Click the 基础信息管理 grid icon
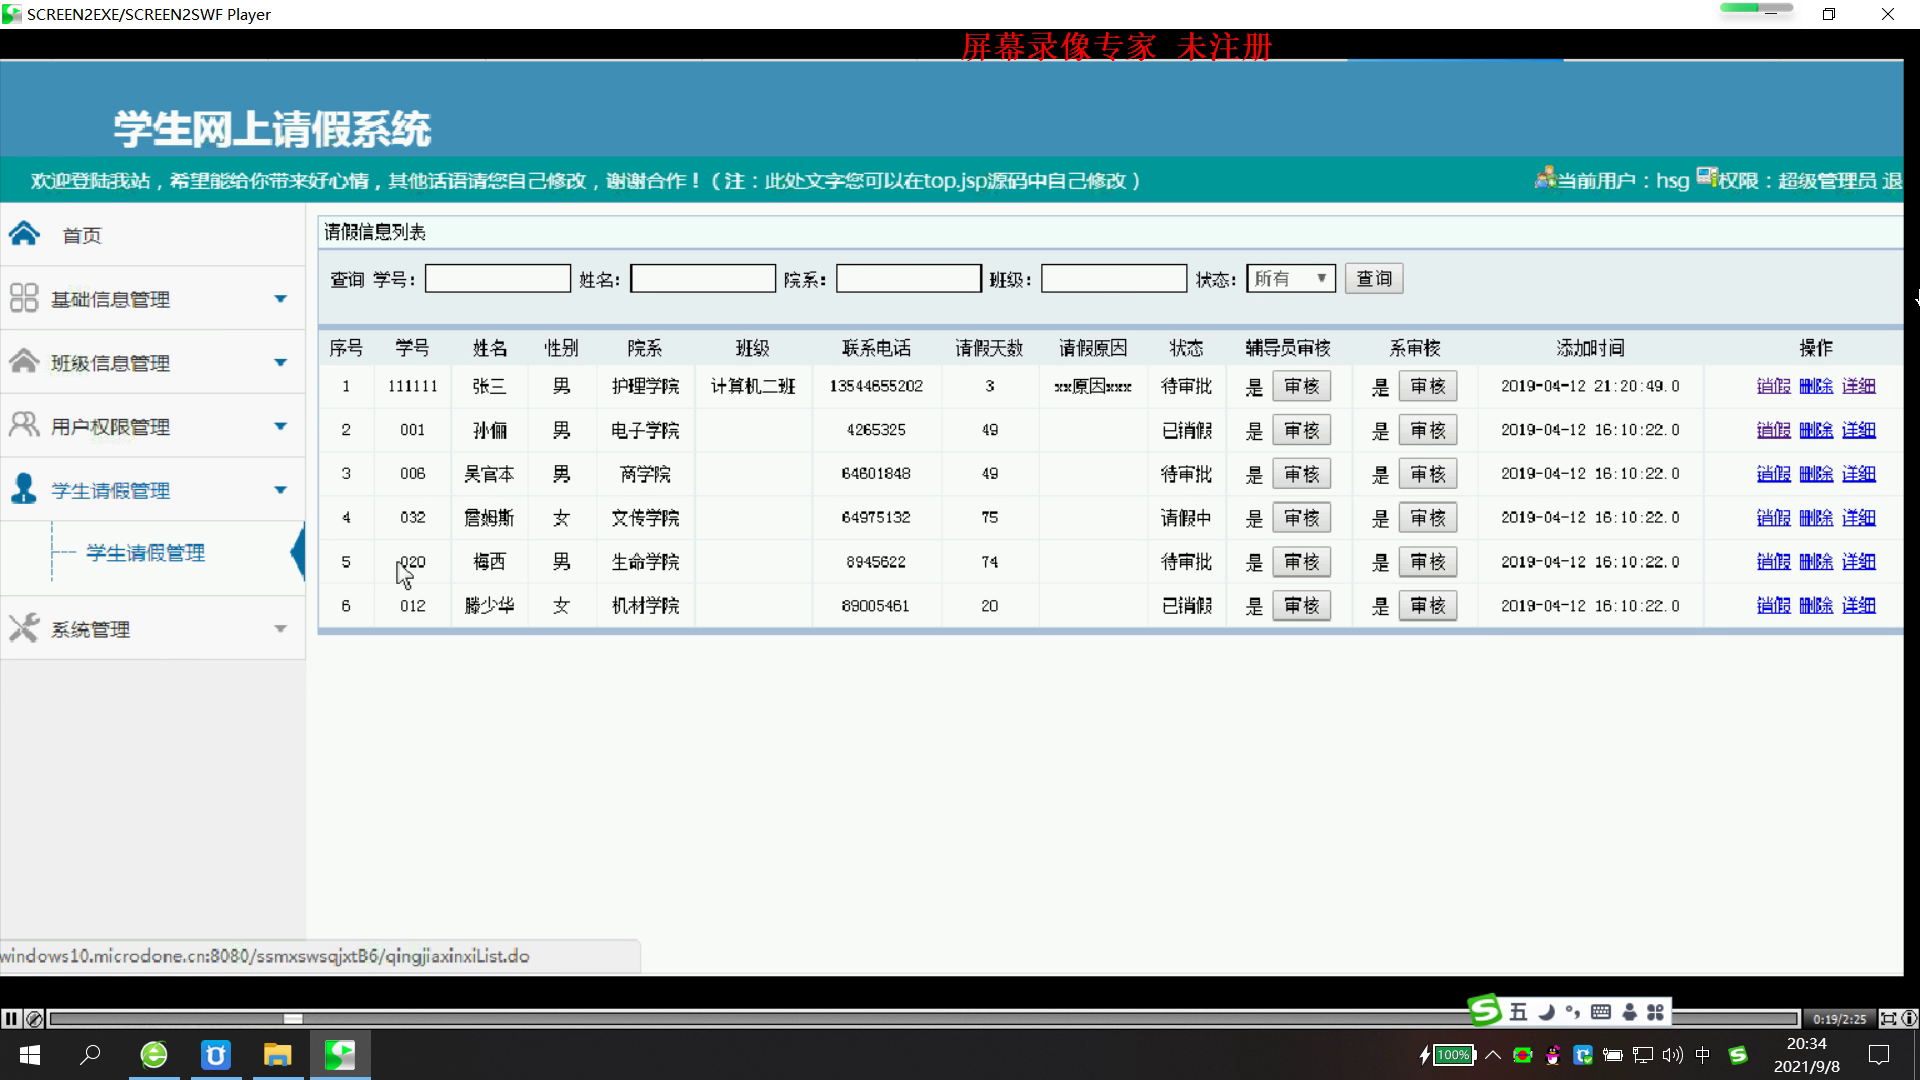This screenshot has width=1920, height=1080. point(24,298)
